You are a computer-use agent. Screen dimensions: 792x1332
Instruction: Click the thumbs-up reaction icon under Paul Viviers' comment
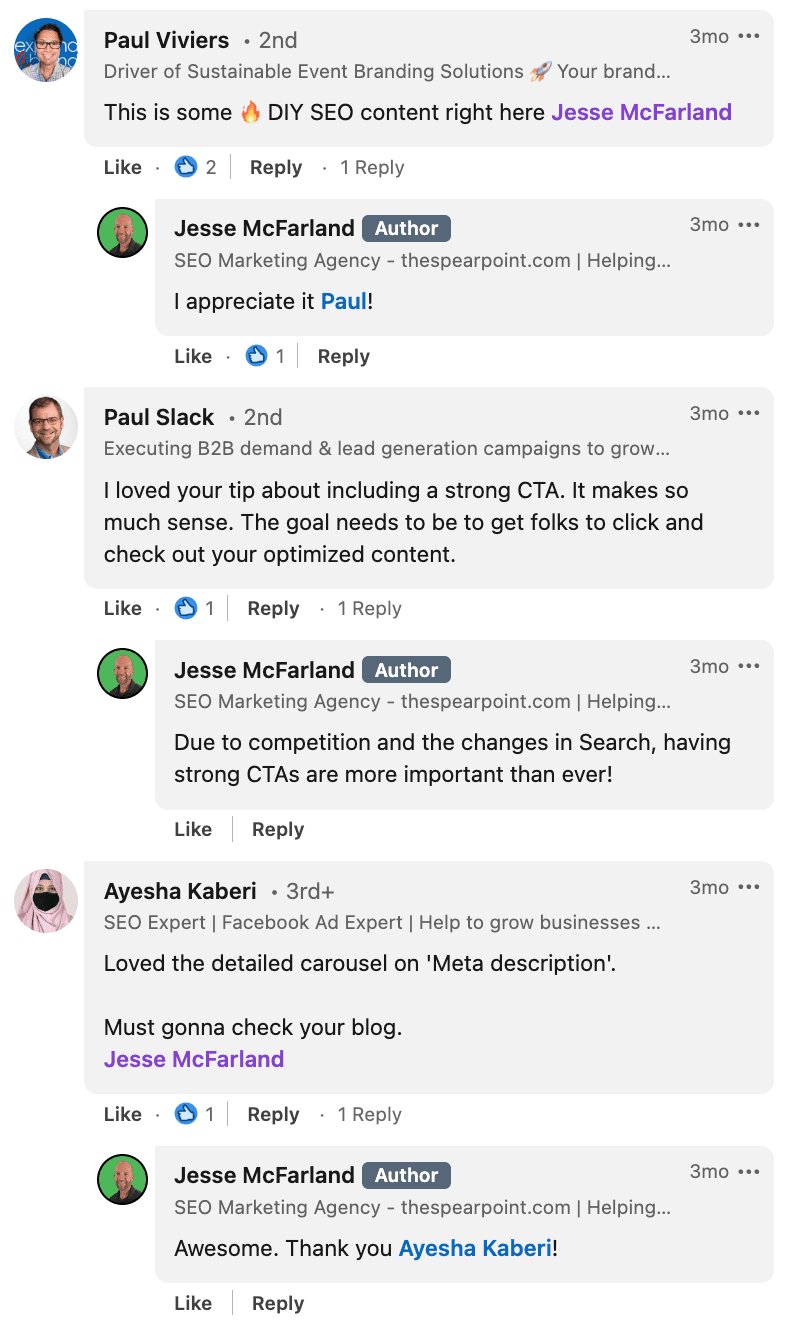tap(185, 167)
